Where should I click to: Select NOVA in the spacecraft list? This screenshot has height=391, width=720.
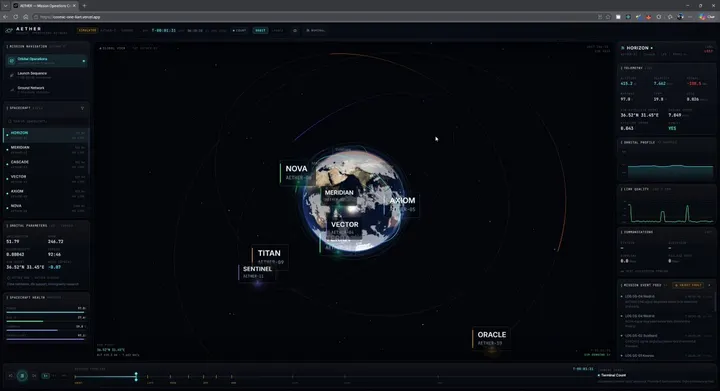[x=46, y=208]
